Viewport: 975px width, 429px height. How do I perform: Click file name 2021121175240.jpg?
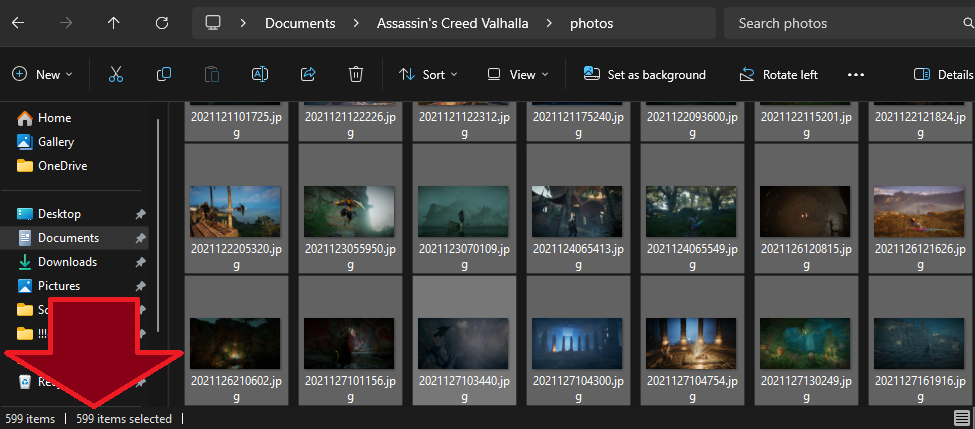coord(578,125)
